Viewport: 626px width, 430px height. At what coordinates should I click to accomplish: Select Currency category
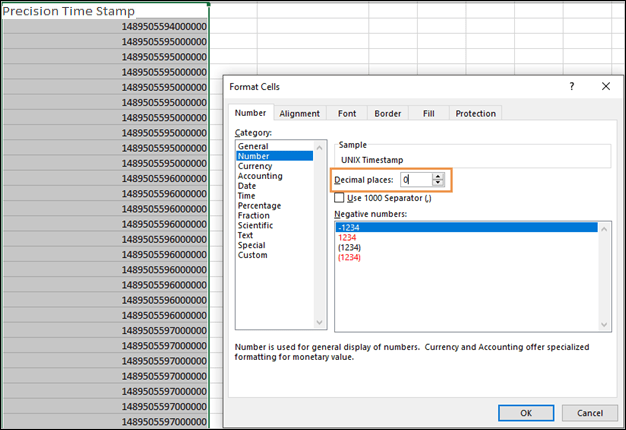275,166
